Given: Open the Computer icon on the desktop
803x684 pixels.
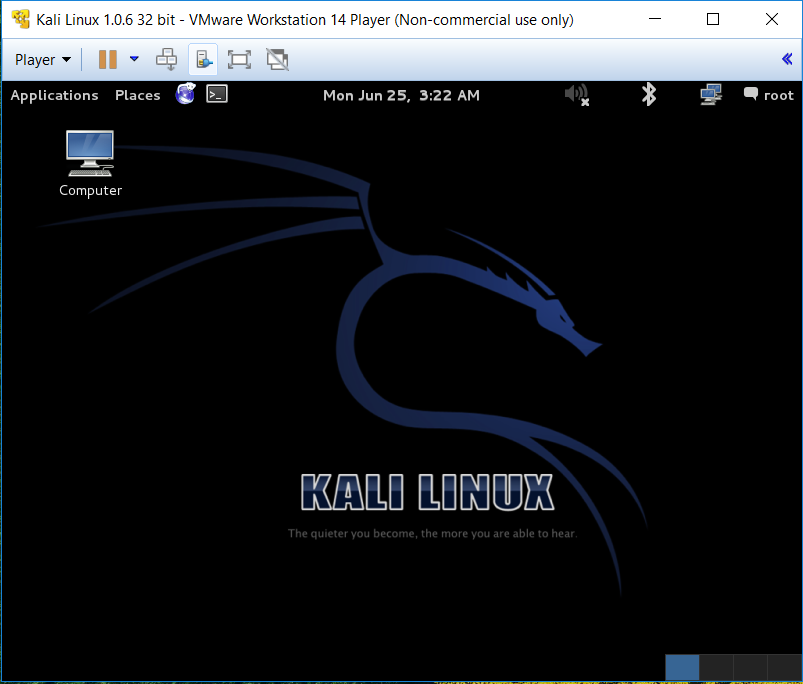Looking at the screenshot, I should click(x=89, y=155).
